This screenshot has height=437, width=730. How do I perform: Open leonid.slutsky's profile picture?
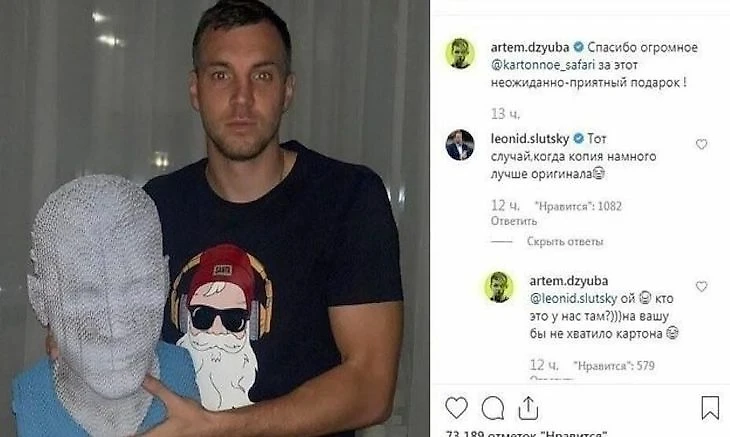(x=460, y=145)
